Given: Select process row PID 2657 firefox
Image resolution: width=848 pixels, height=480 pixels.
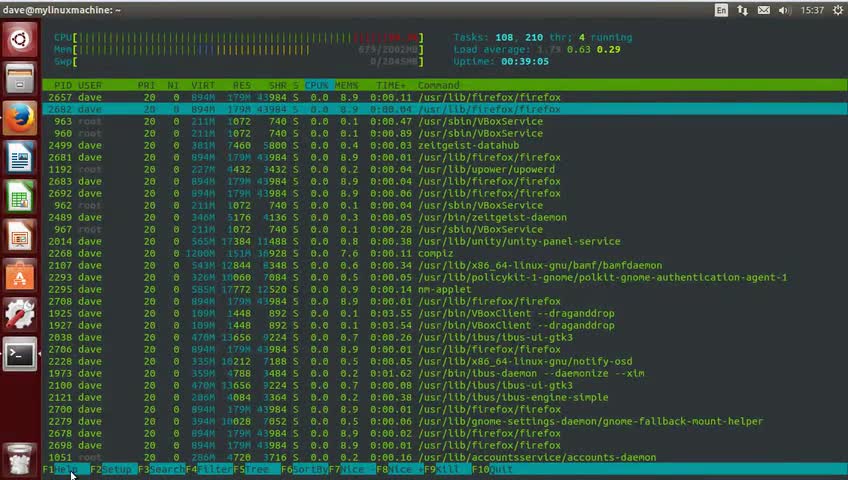Looking at the screenshot, I should click(445, 97).
